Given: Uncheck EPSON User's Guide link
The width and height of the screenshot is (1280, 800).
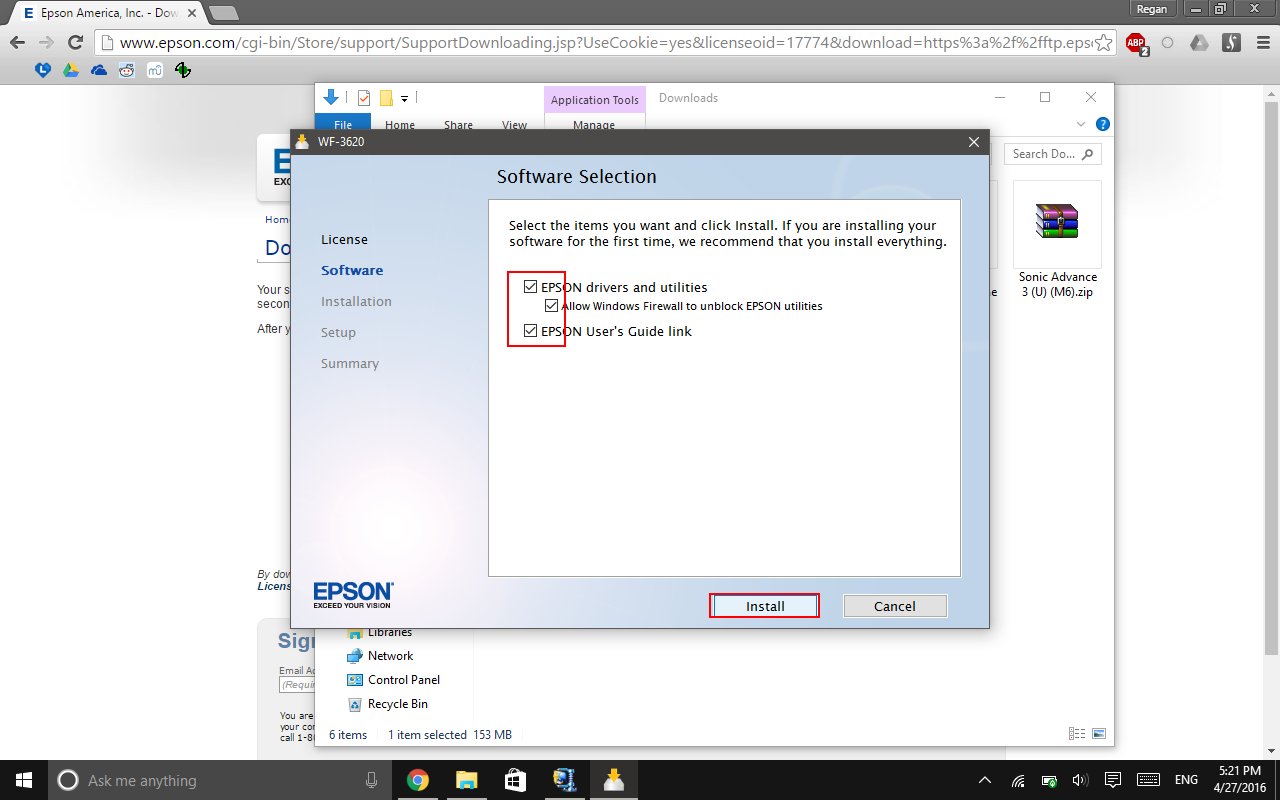Looking at the screenshot, I should [531, 331].
